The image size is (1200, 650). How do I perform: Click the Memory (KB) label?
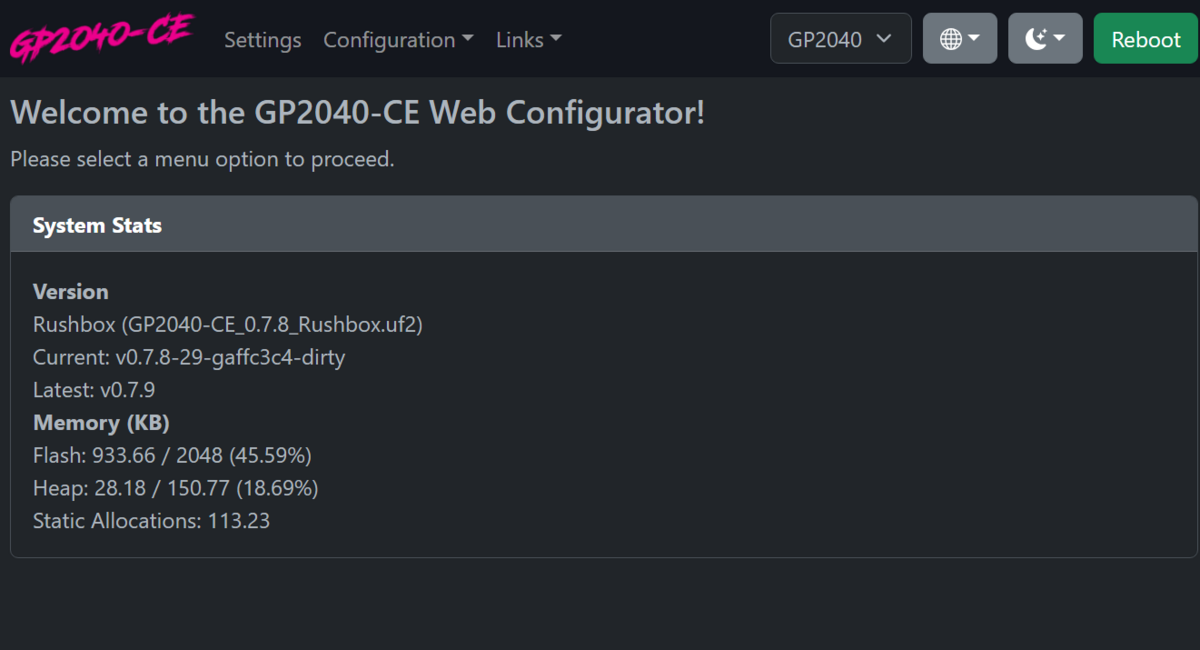click(x=101, y=423)
